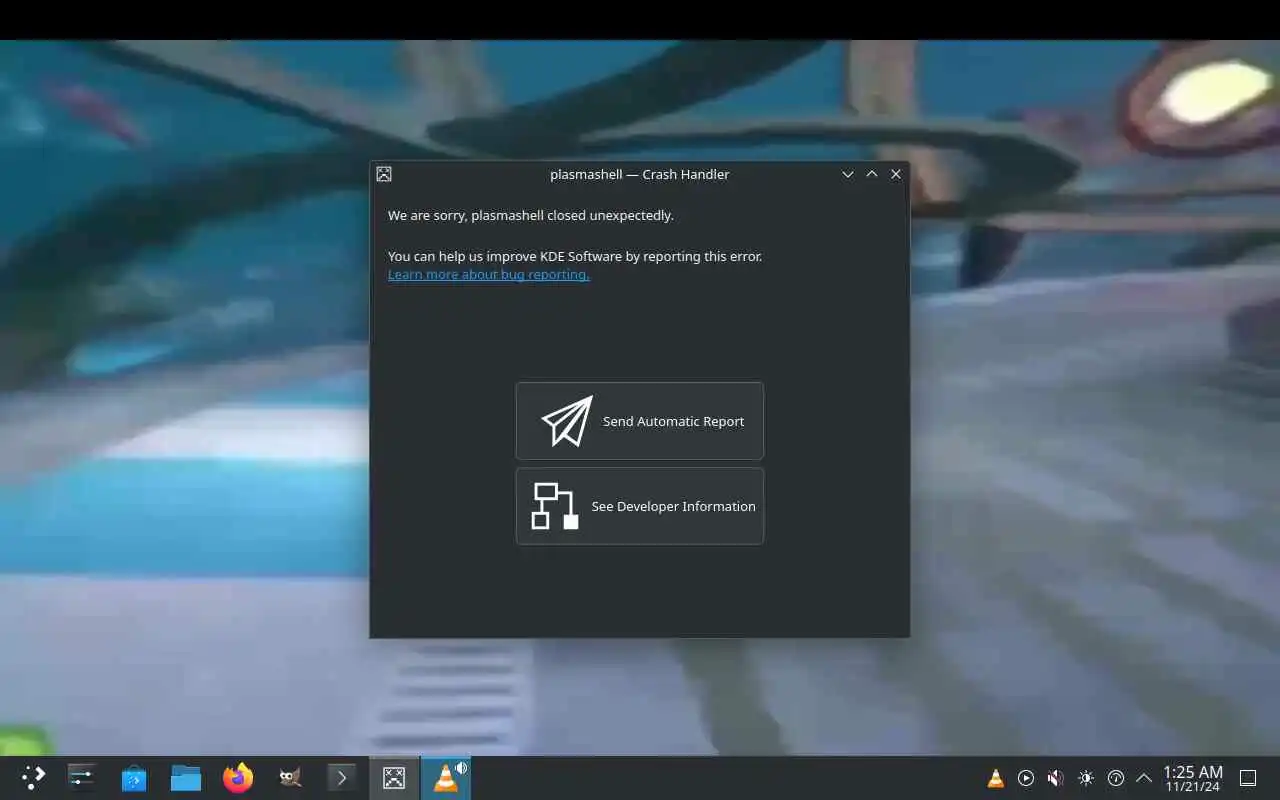Screen dimensions: 1280x800
Task: Open the audio volume tray icon
Action: [x=1056, y=778]
